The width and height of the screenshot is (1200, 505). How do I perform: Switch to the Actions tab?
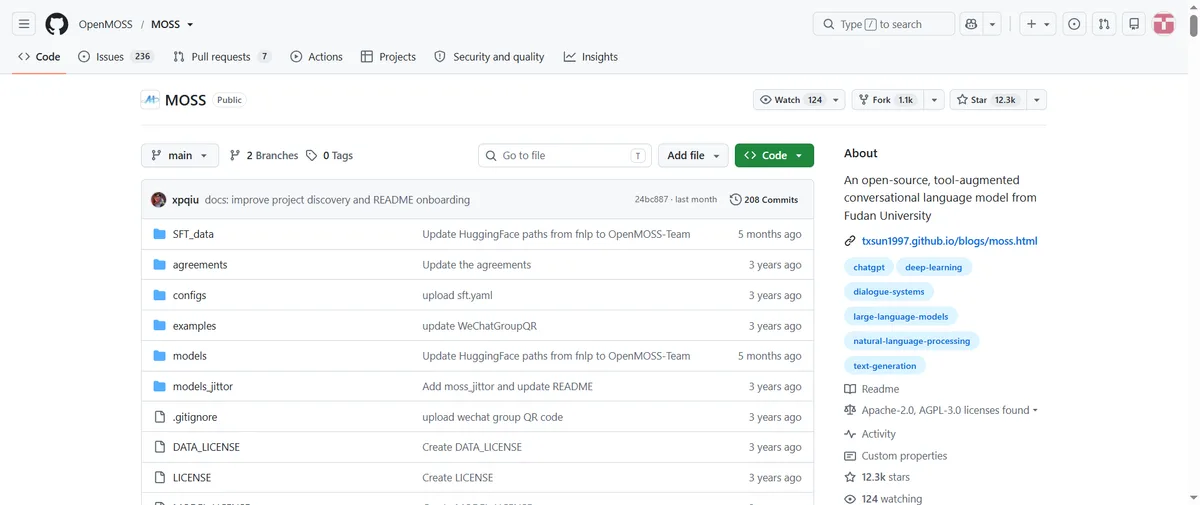(x=316, y=57)
